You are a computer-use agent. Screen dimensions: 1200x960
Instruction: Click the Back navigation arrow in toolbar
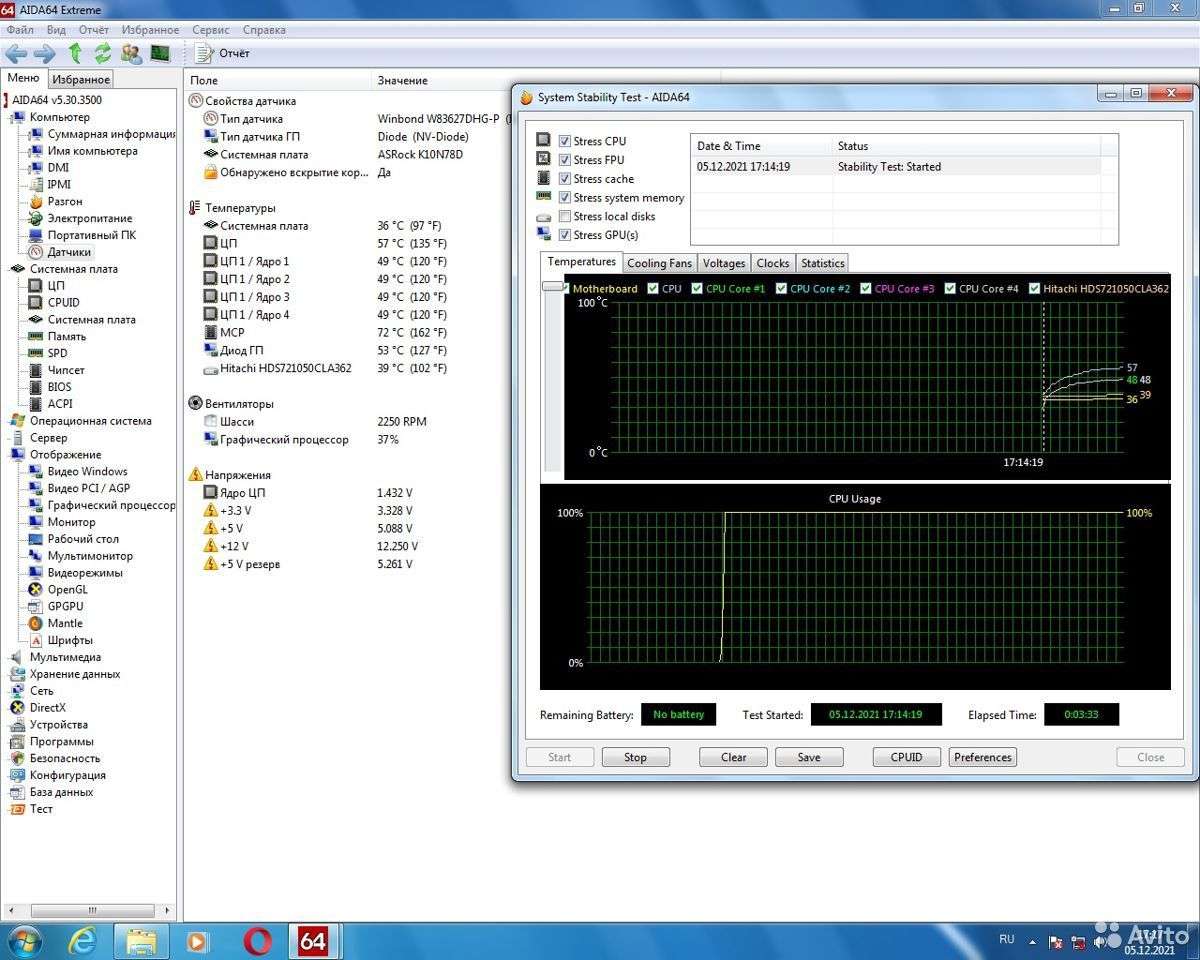[x=16, y=53]
